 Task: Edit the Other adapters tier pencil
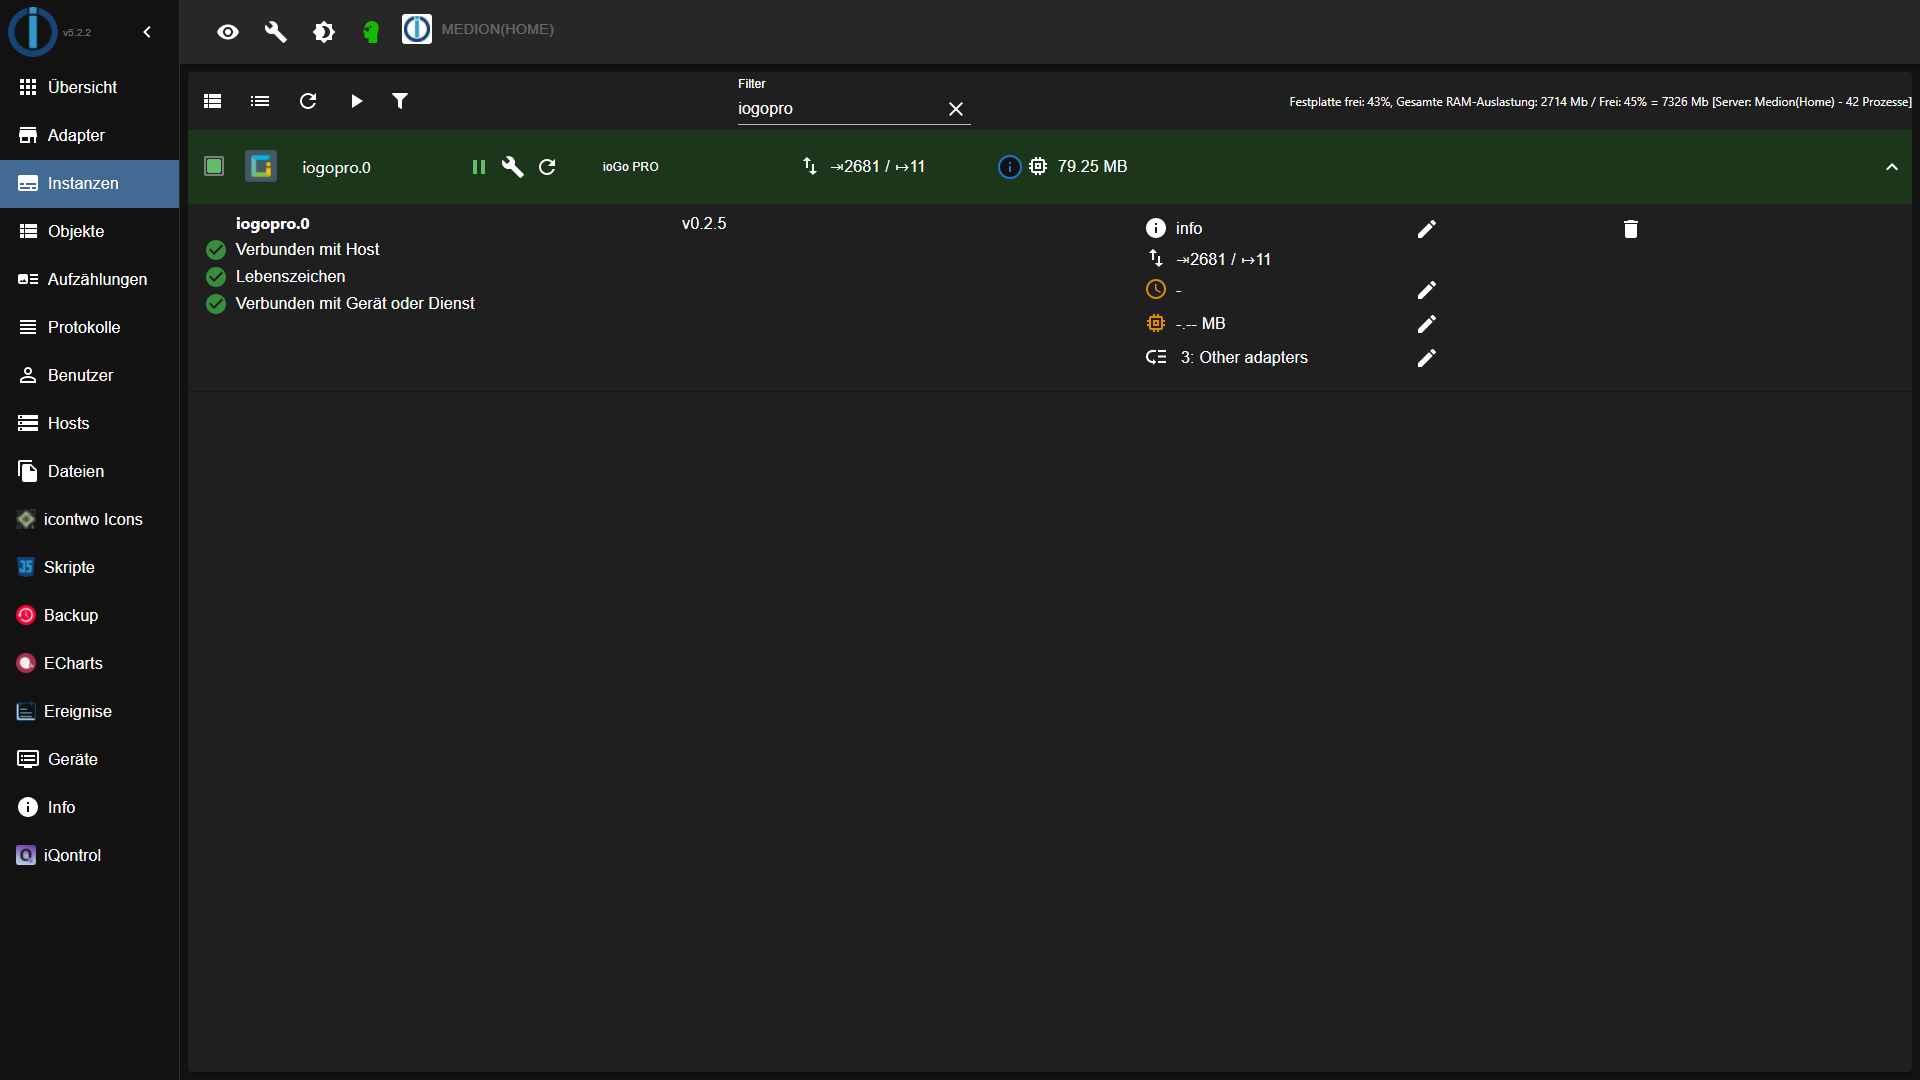[1427, 358]
